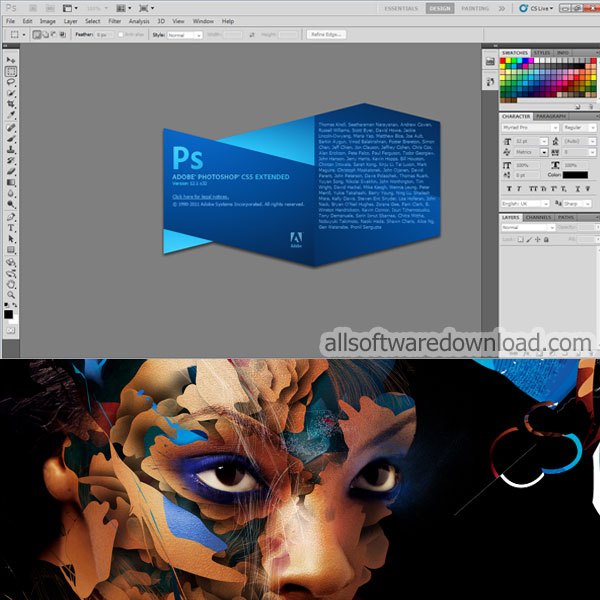The image size is (600, 600).
Task: Open the Analysis menu
Action: click(x=139, y=21)
